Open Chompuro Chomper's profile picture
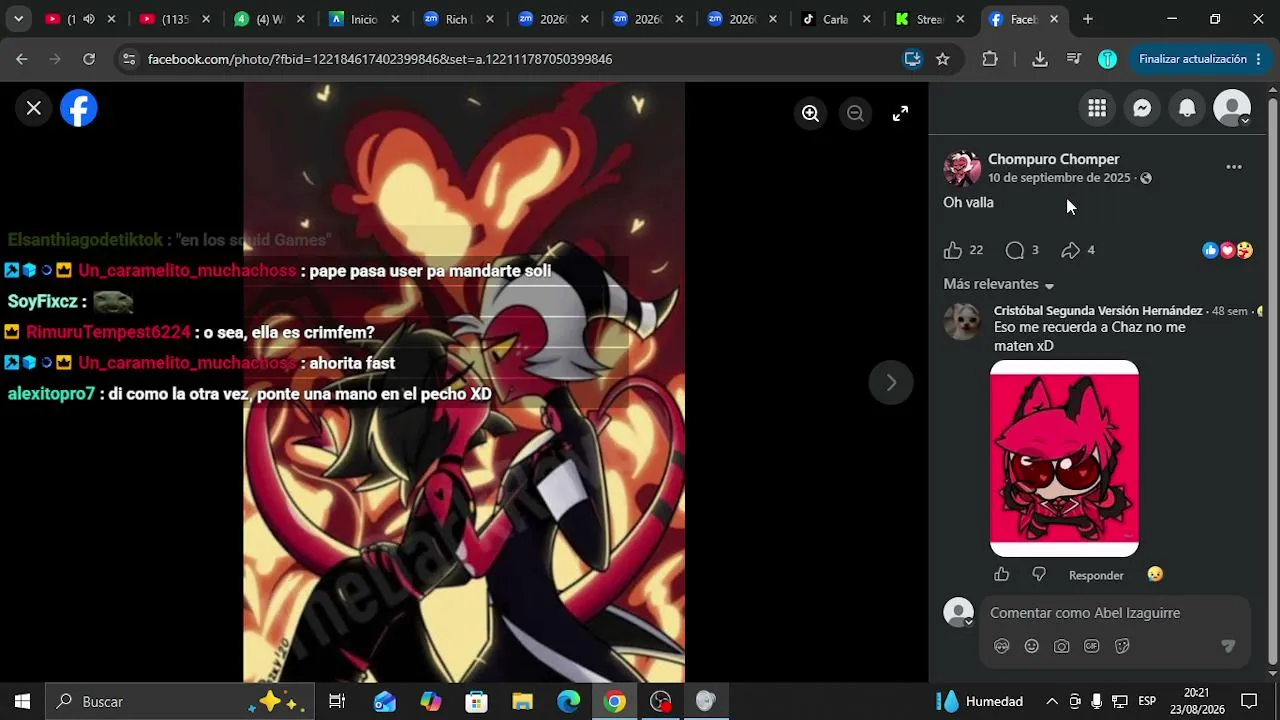This screenshot has height=720, width=1280. coord(962,168)
